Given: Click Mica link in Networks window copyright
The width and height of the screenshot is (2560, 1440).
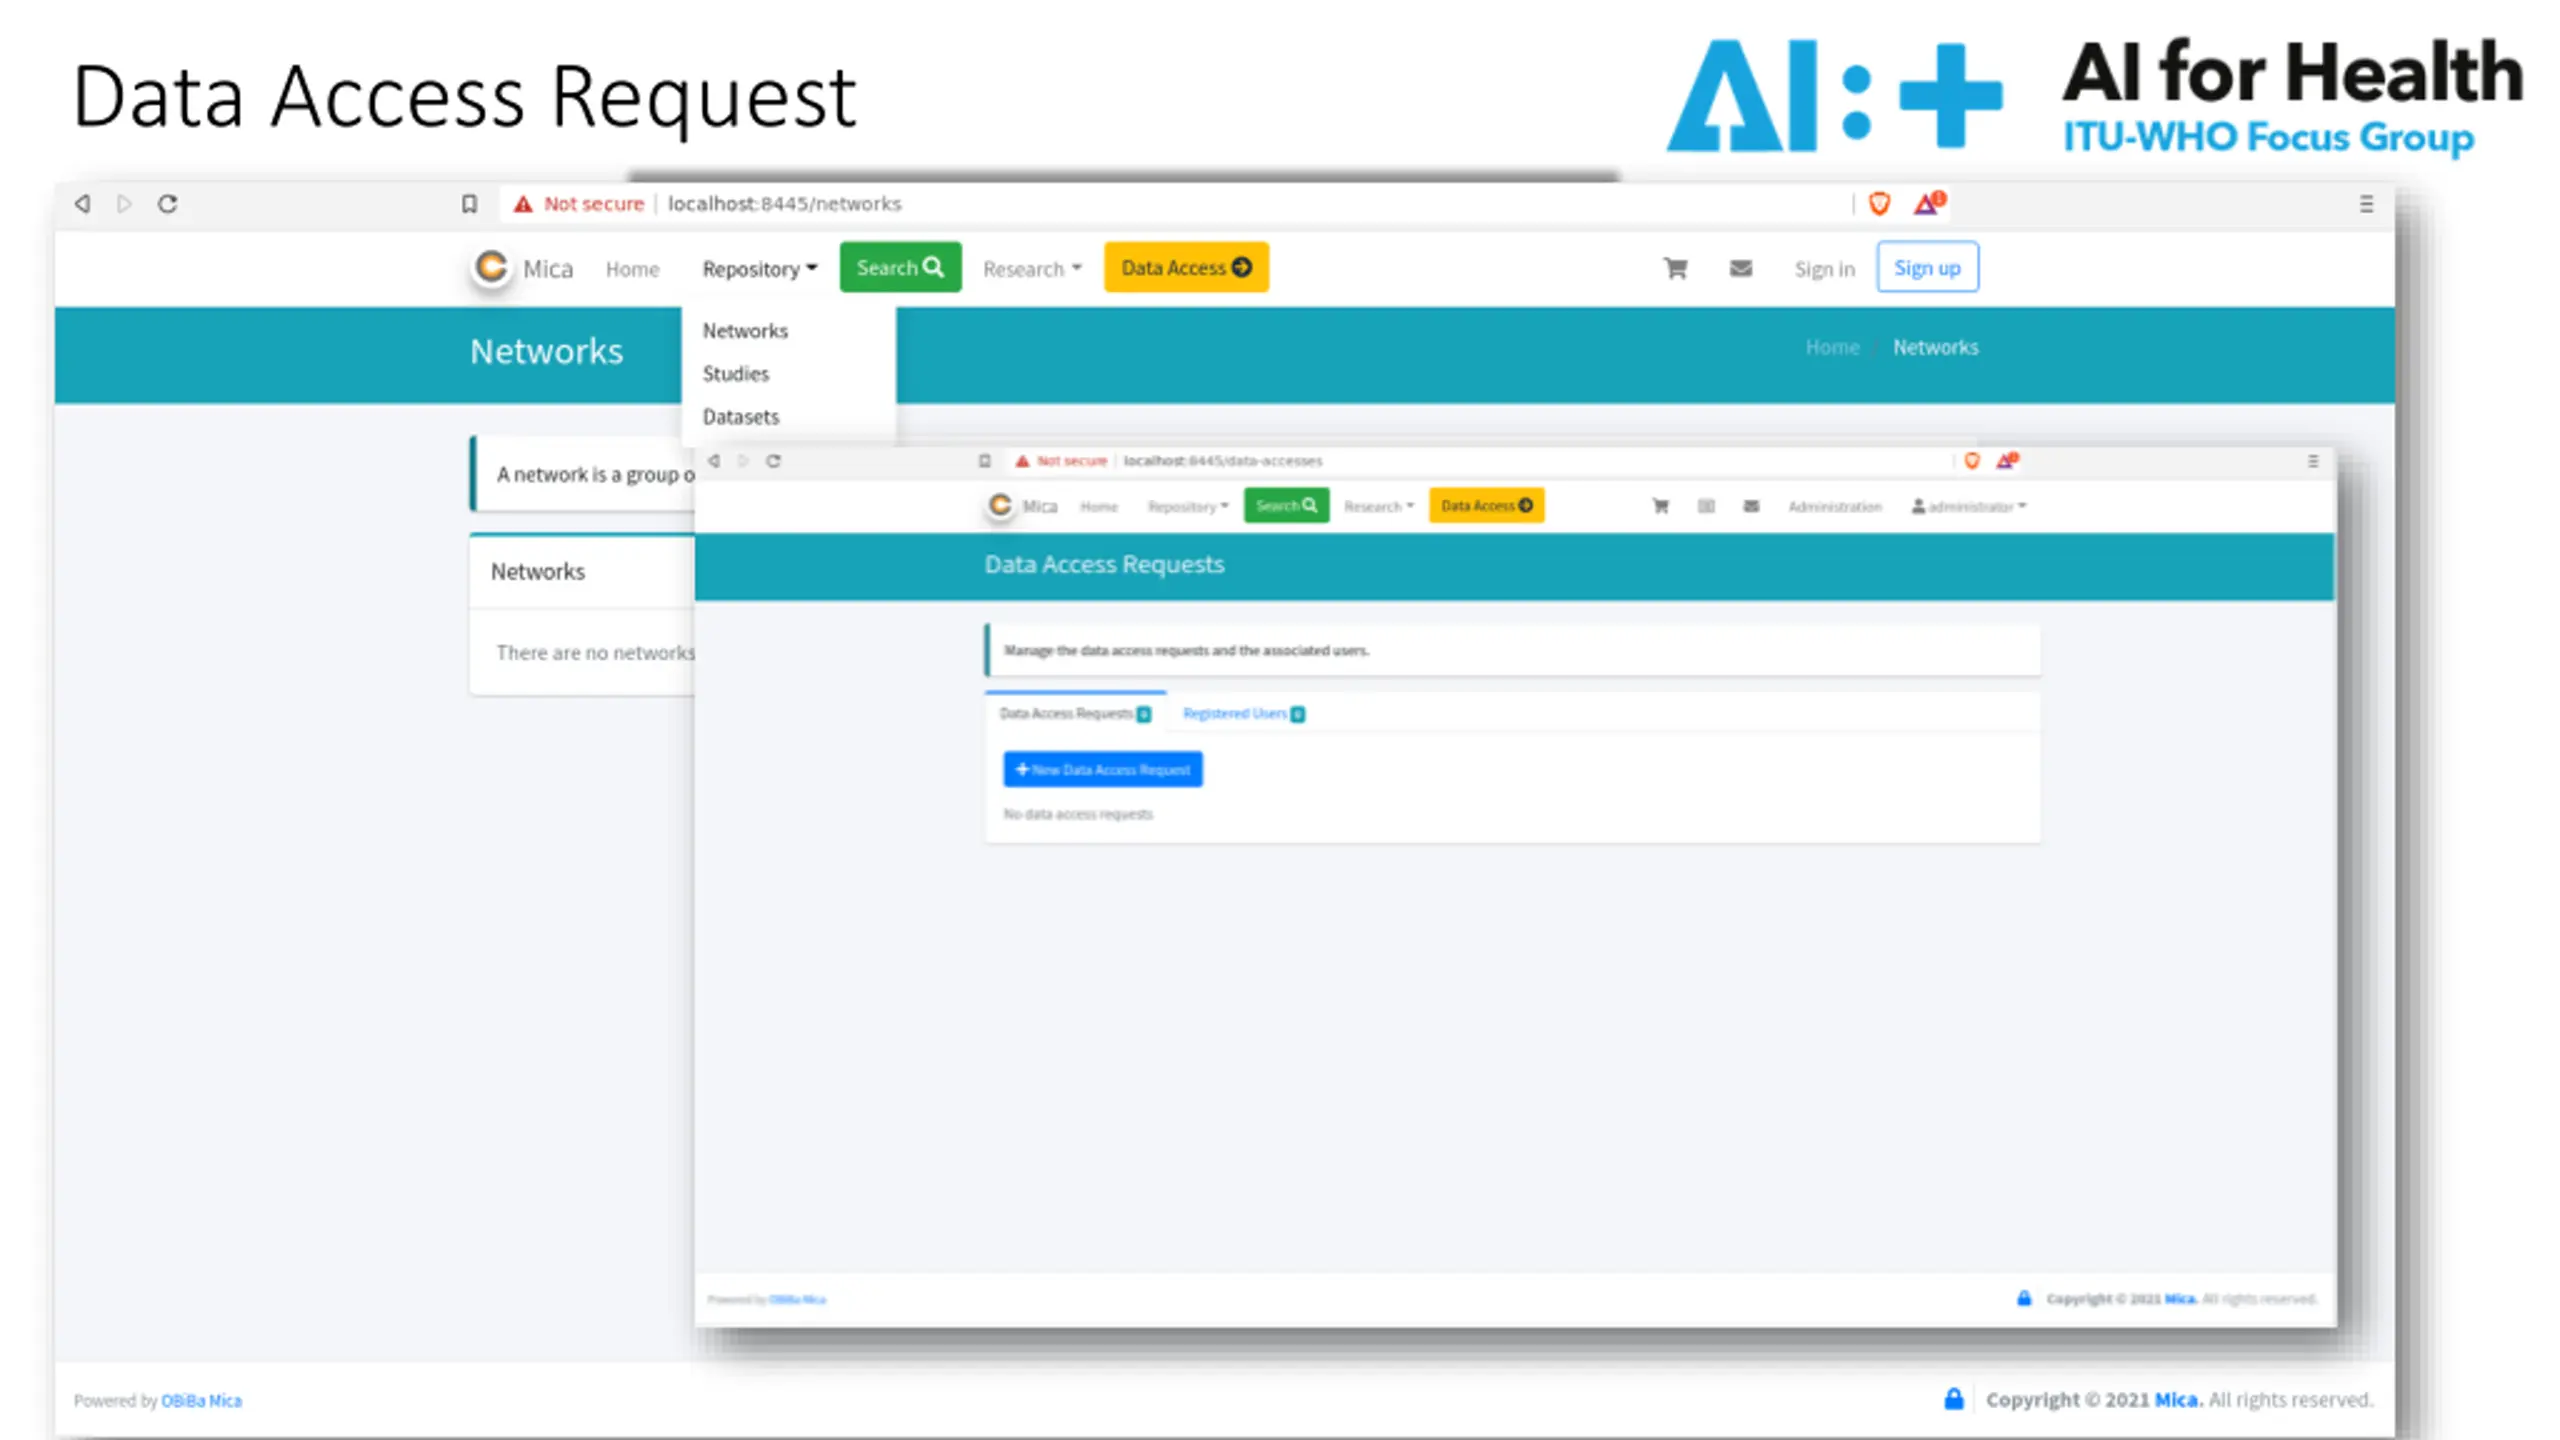Looking at the screenshot, I should click(2178, 1399).
